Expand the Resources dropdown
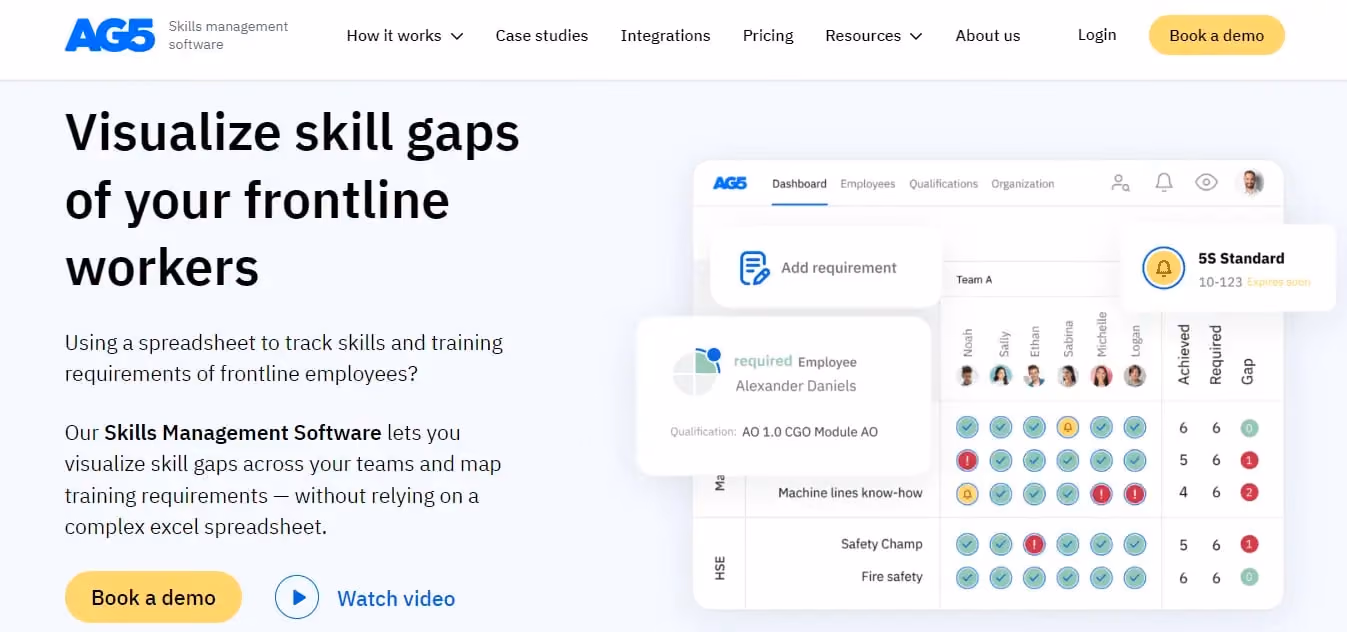This screenshot has height=632, width=1347. coord(874,35)
